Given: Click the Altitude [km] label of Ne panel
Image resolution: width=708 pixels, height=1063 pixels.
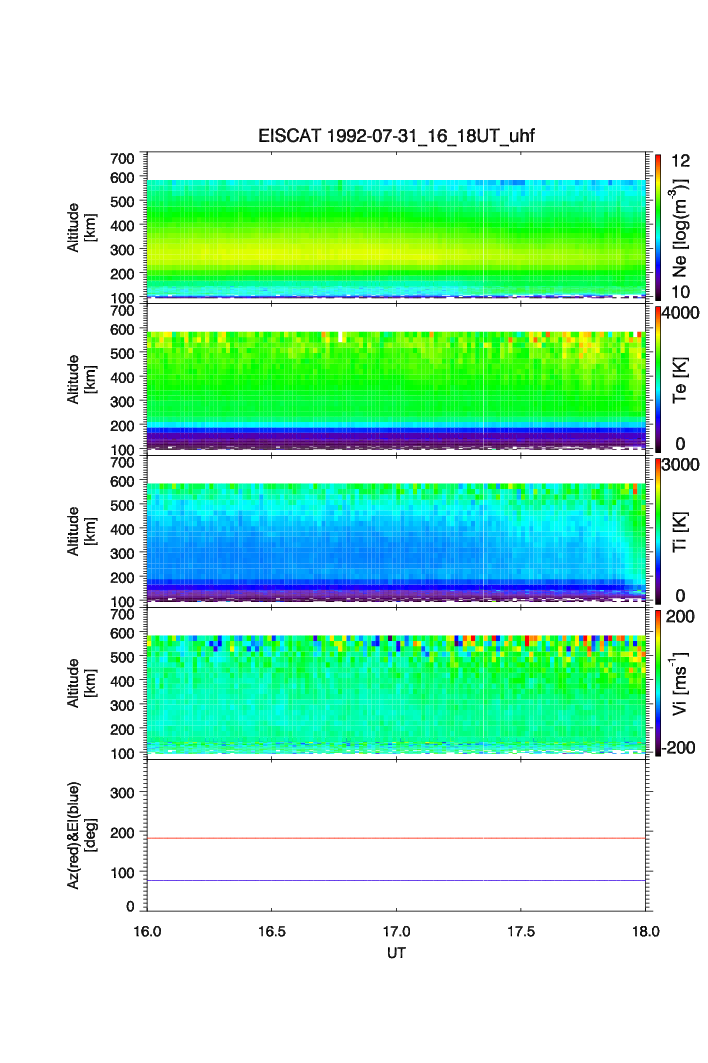Looking at the screenshot, I should pos(81,228).
